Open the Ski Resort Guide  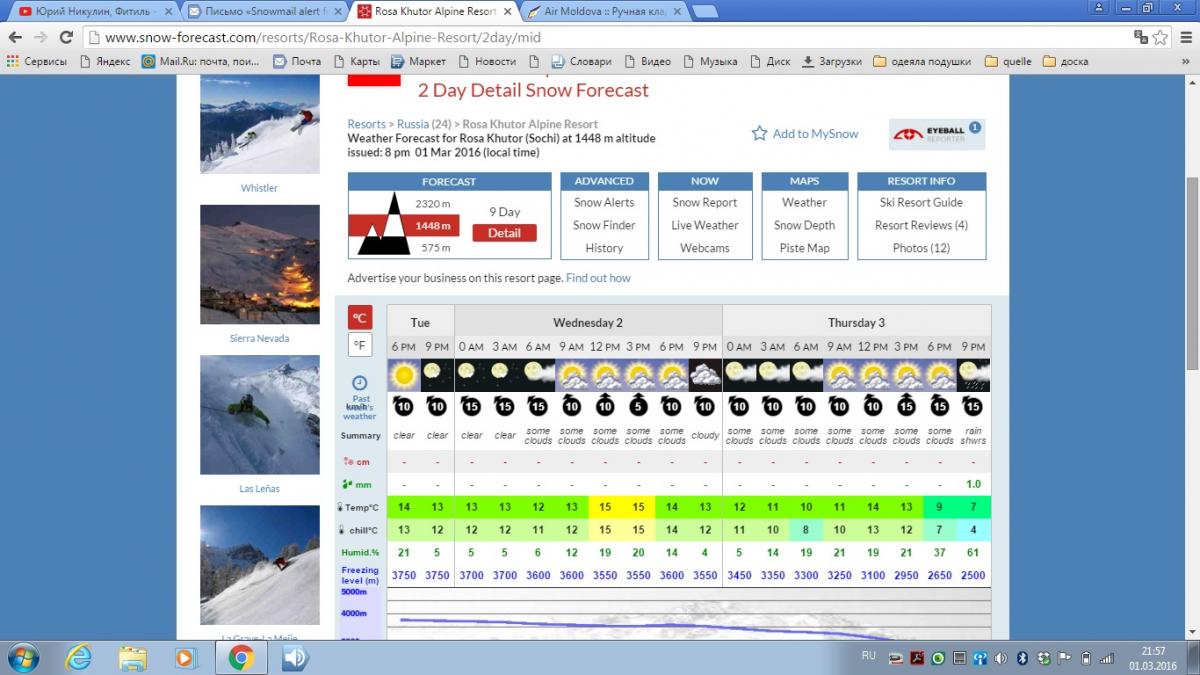coord(921,202)
